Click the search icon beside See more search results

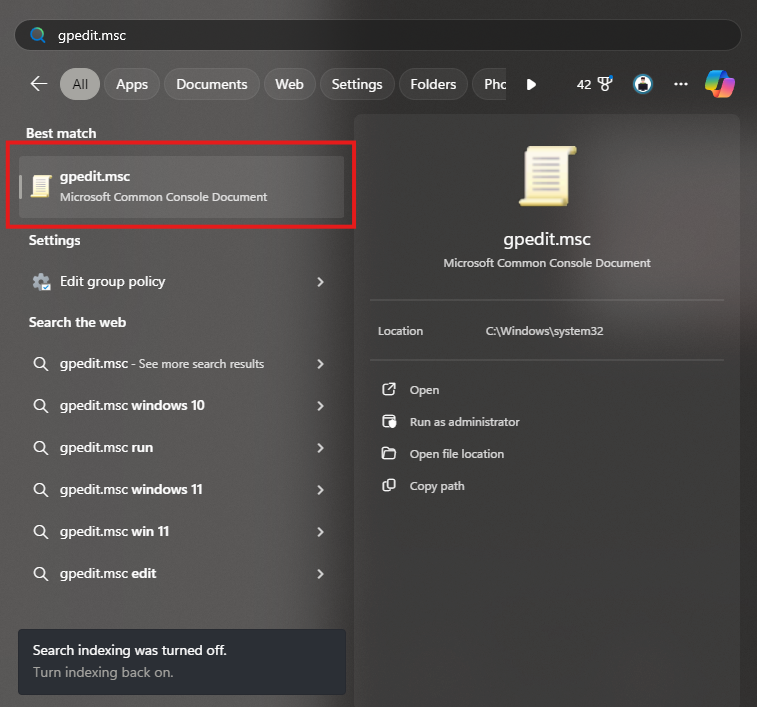click(41, 364)
